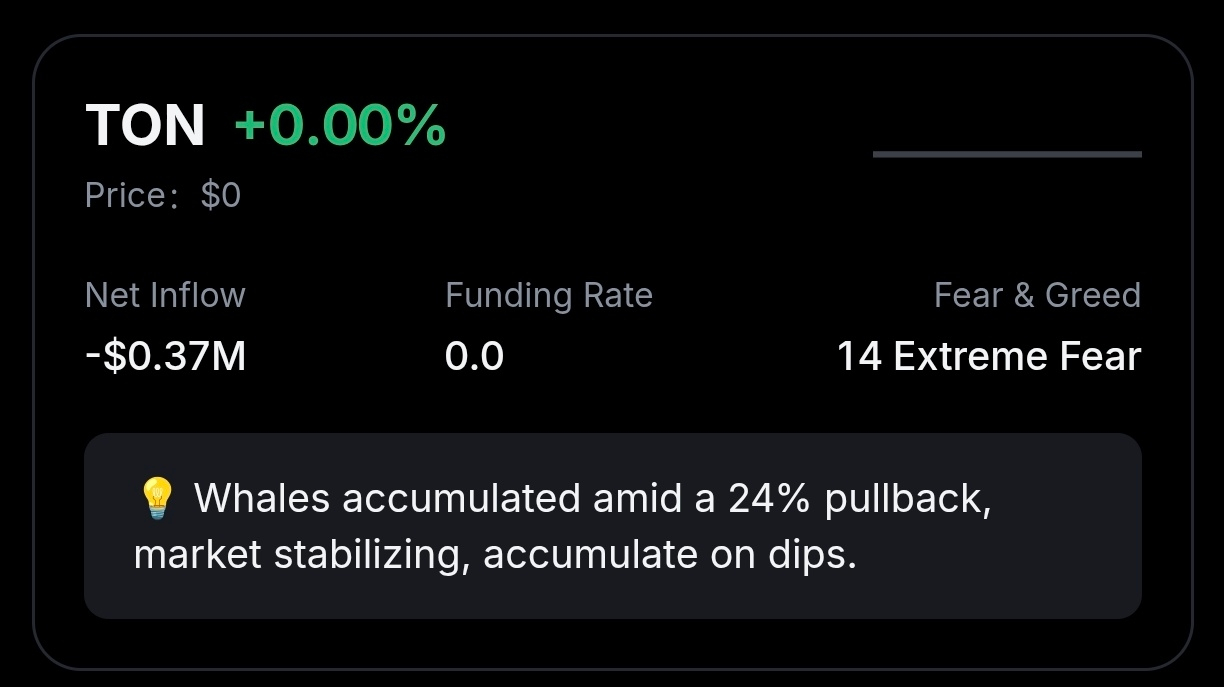Click the Funding Rate label

(x=549, y=295)
